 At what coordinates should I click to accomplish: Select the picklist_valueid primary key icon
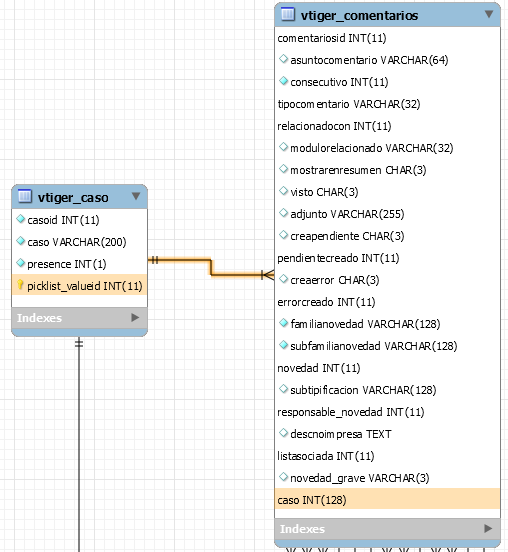click(x=20, y=285)
